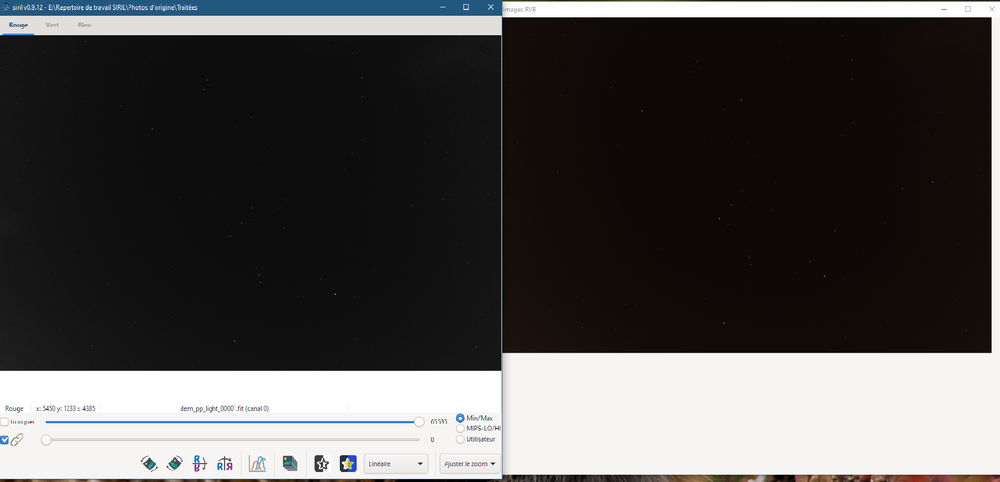
Task: Click the Siril red channel image preview
Action: pos(250,203)
